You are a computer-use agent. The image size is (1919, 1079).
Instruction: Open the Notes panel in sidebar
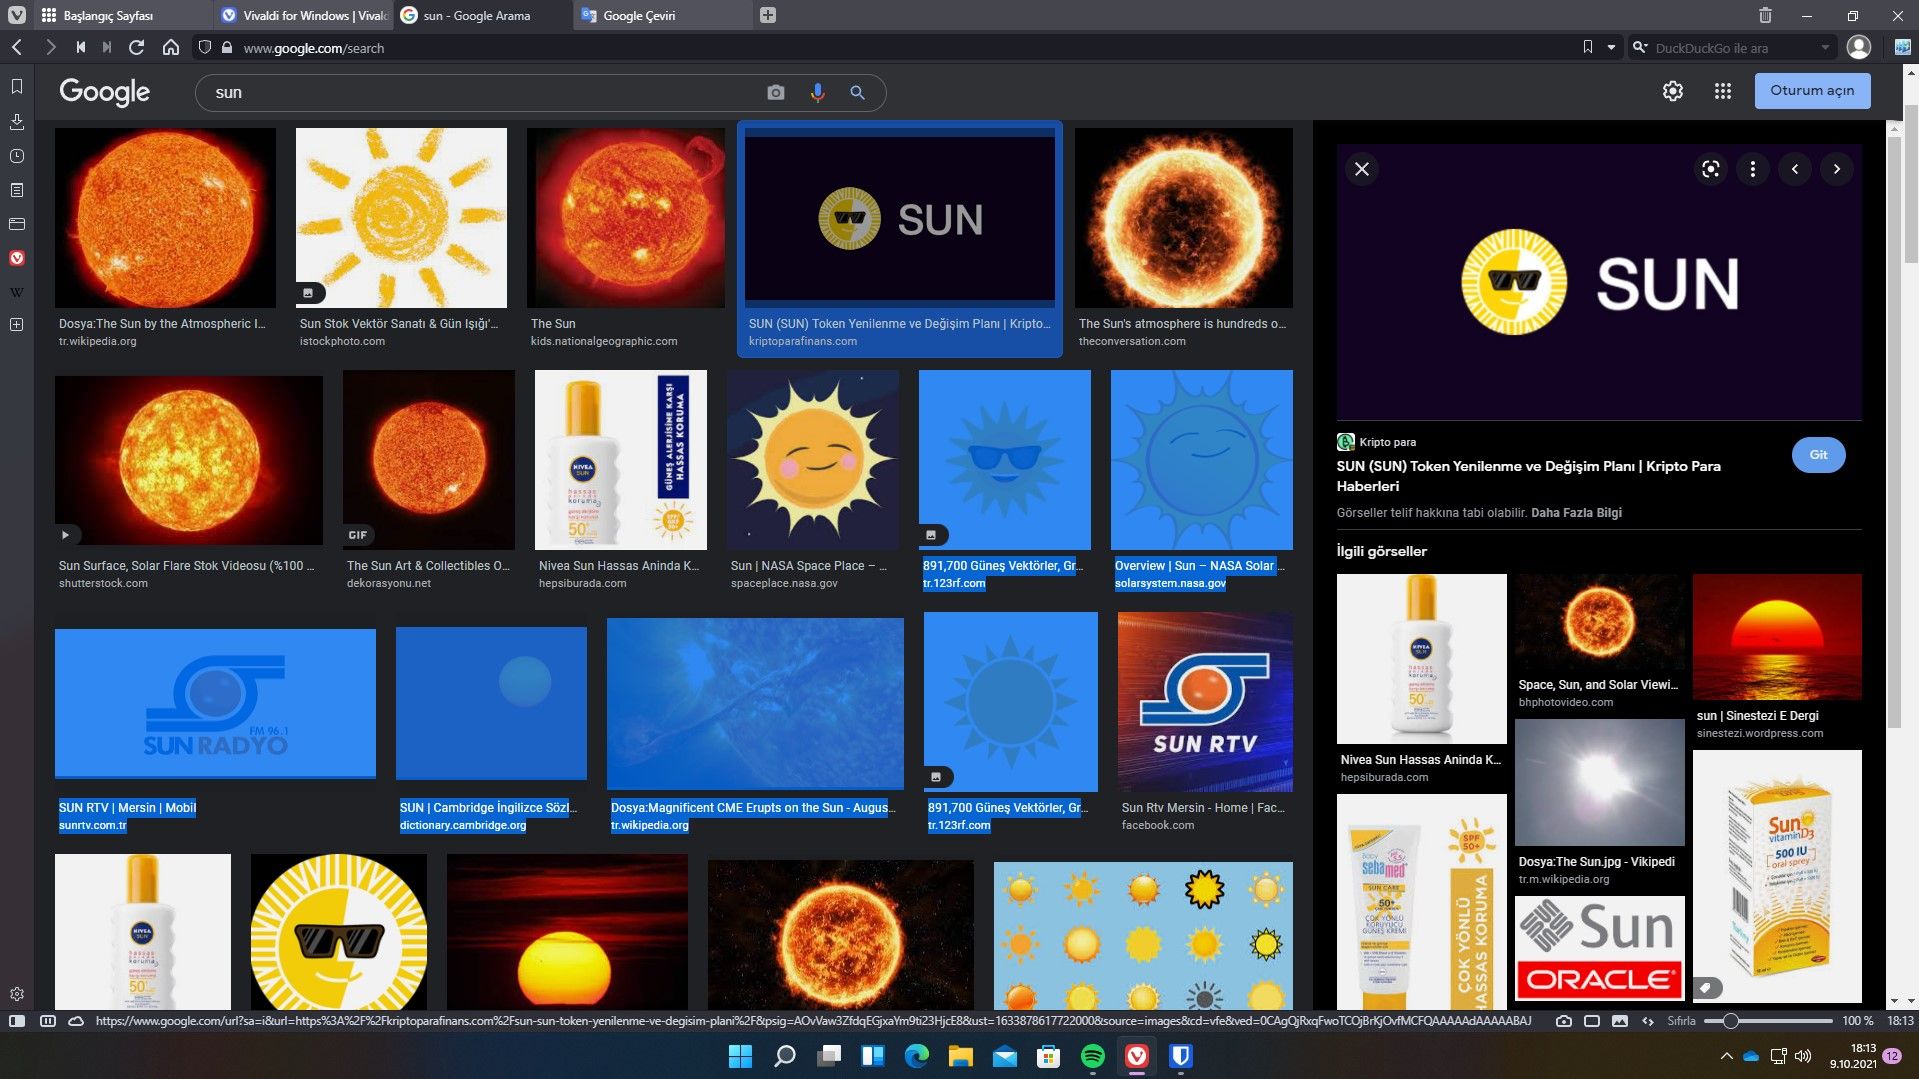tap(17, 190)
